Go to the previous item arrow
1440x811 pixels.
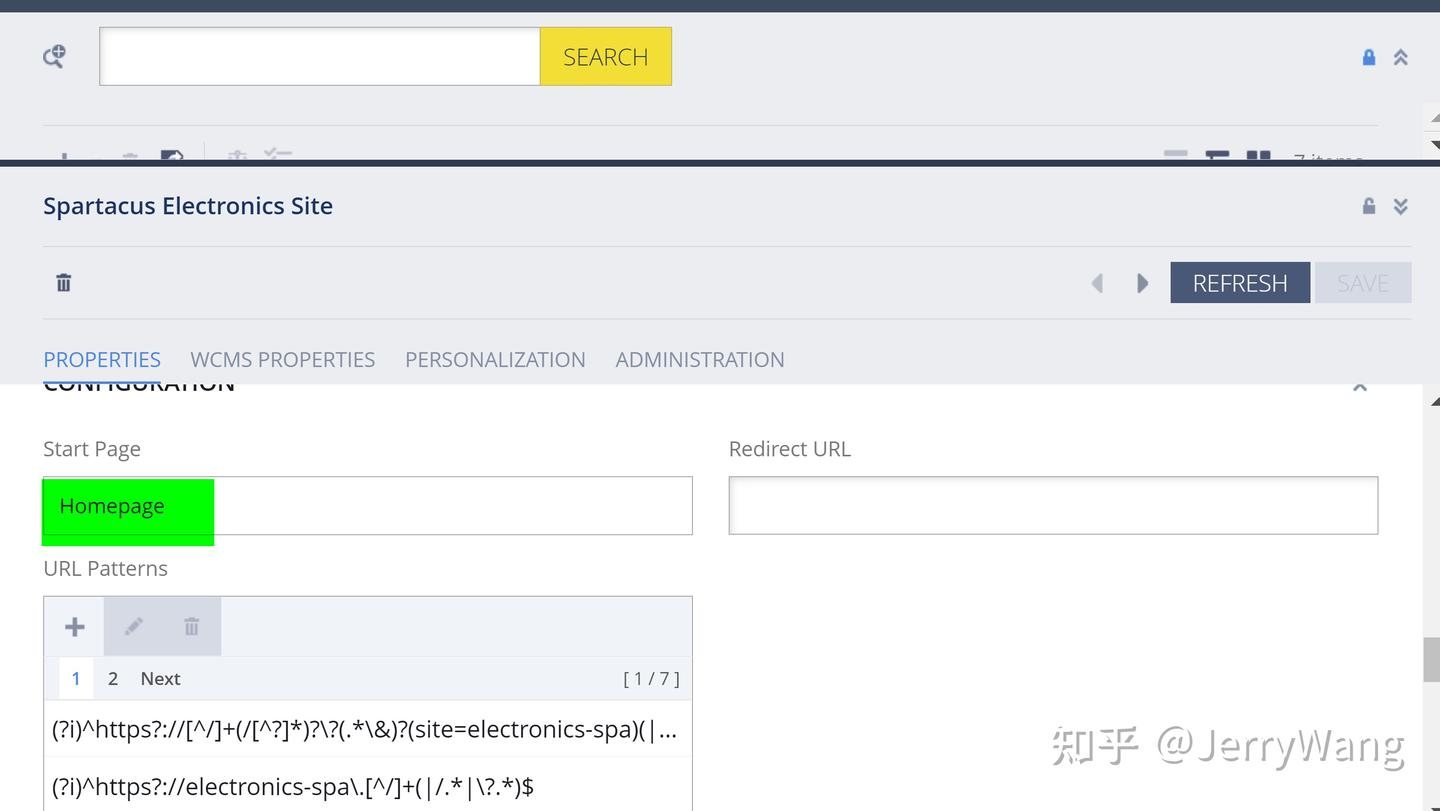[x=1097, y=283]
